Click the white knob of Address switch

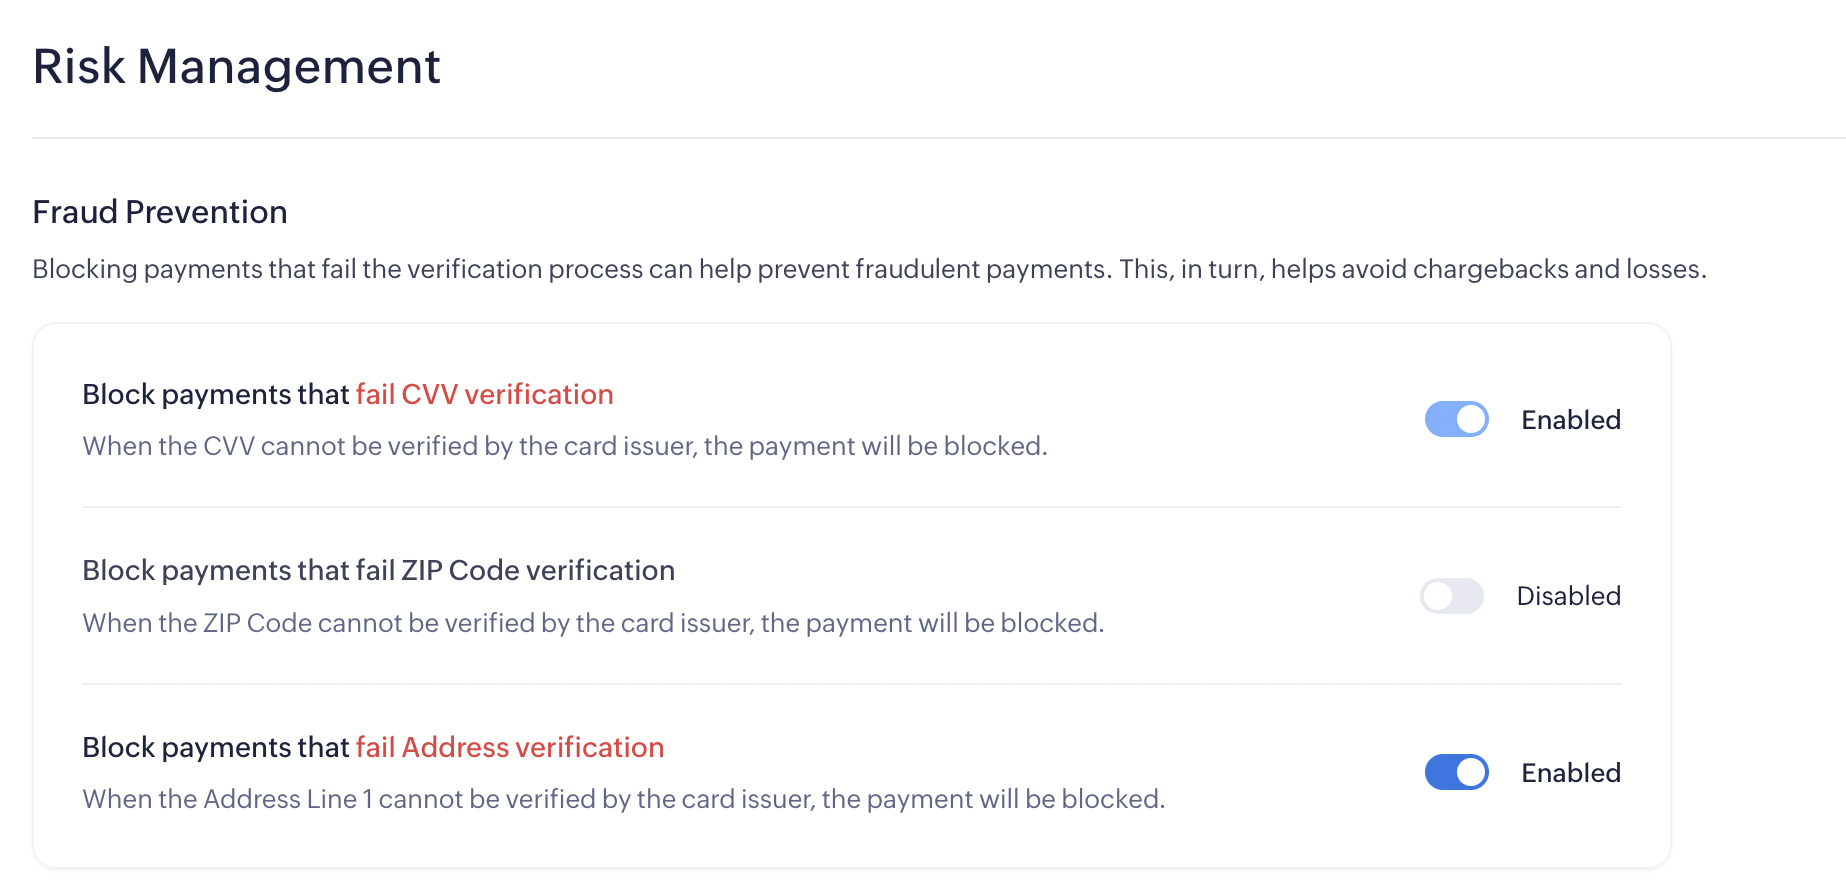click(1471, 772)
